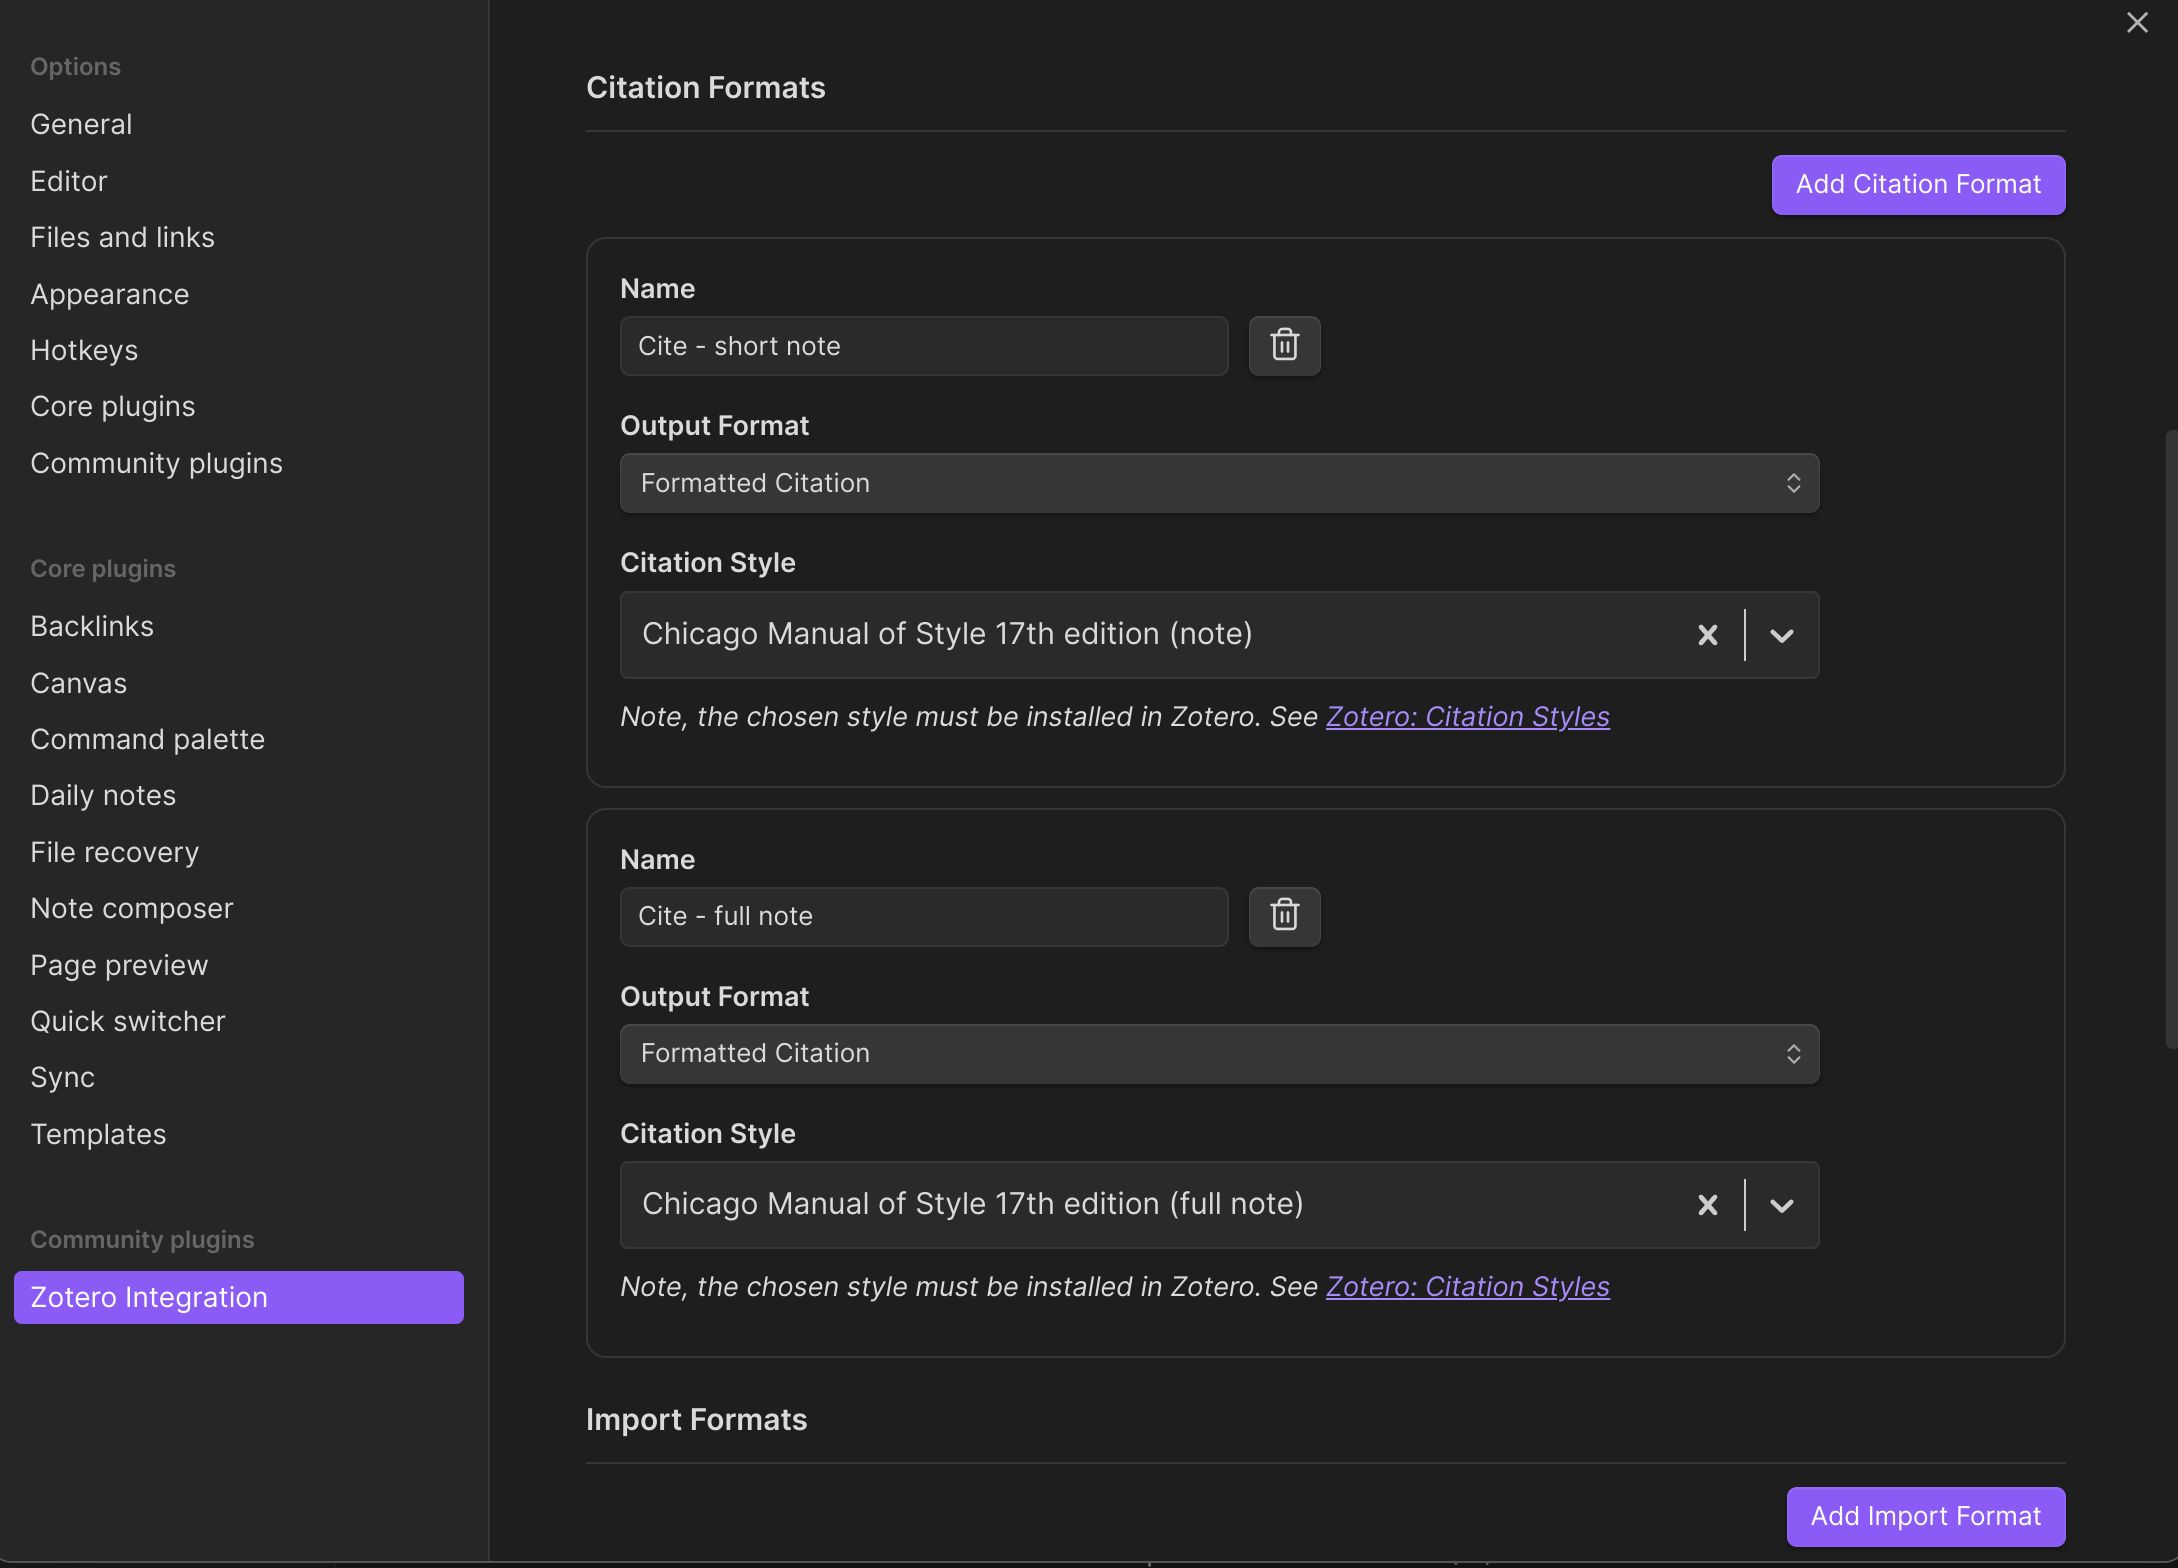The width and height of the screenshot is (2178, 1568).
Task: Select Daily notes plugin options
Action: pos(103,795)
